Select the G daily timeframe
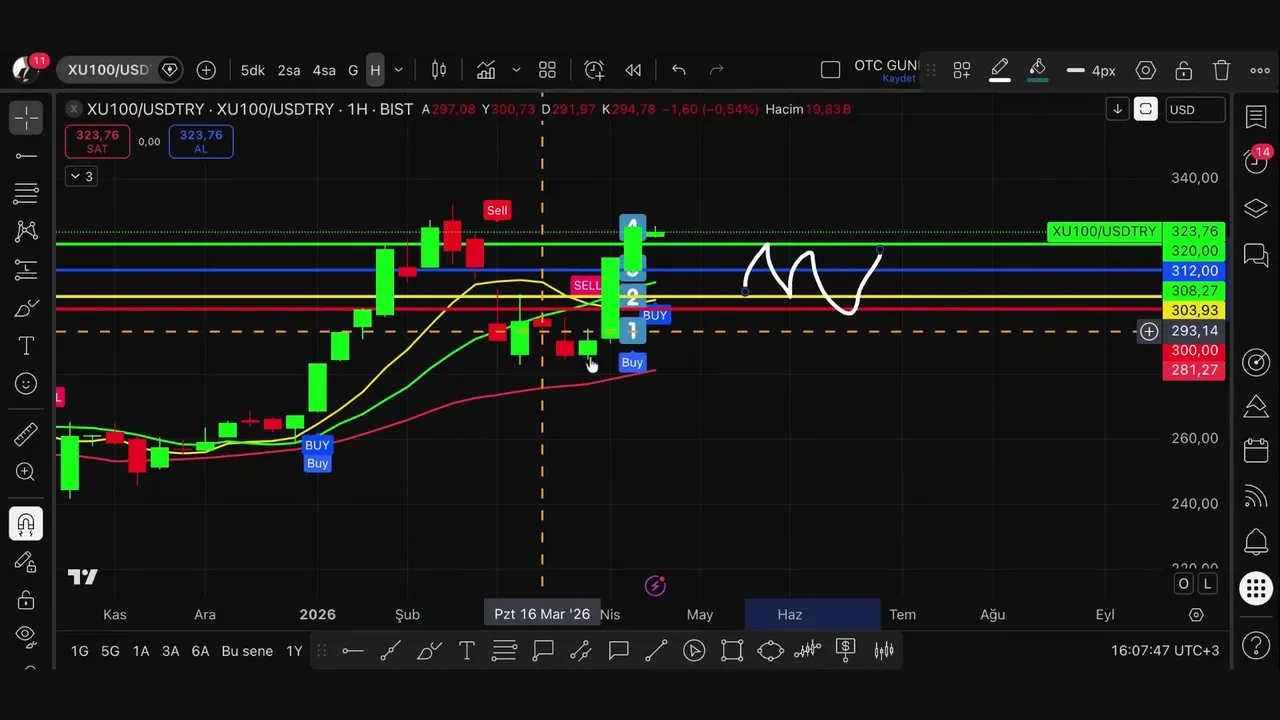 353,70
